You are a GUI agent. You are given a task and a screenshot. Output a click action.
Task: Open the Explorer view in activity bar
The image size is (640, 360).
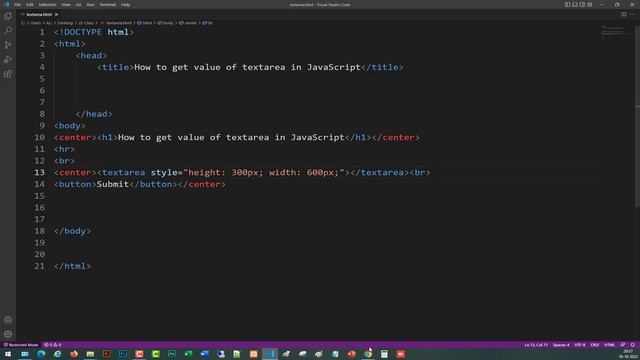pyautogui.click(x=8, y=16)
